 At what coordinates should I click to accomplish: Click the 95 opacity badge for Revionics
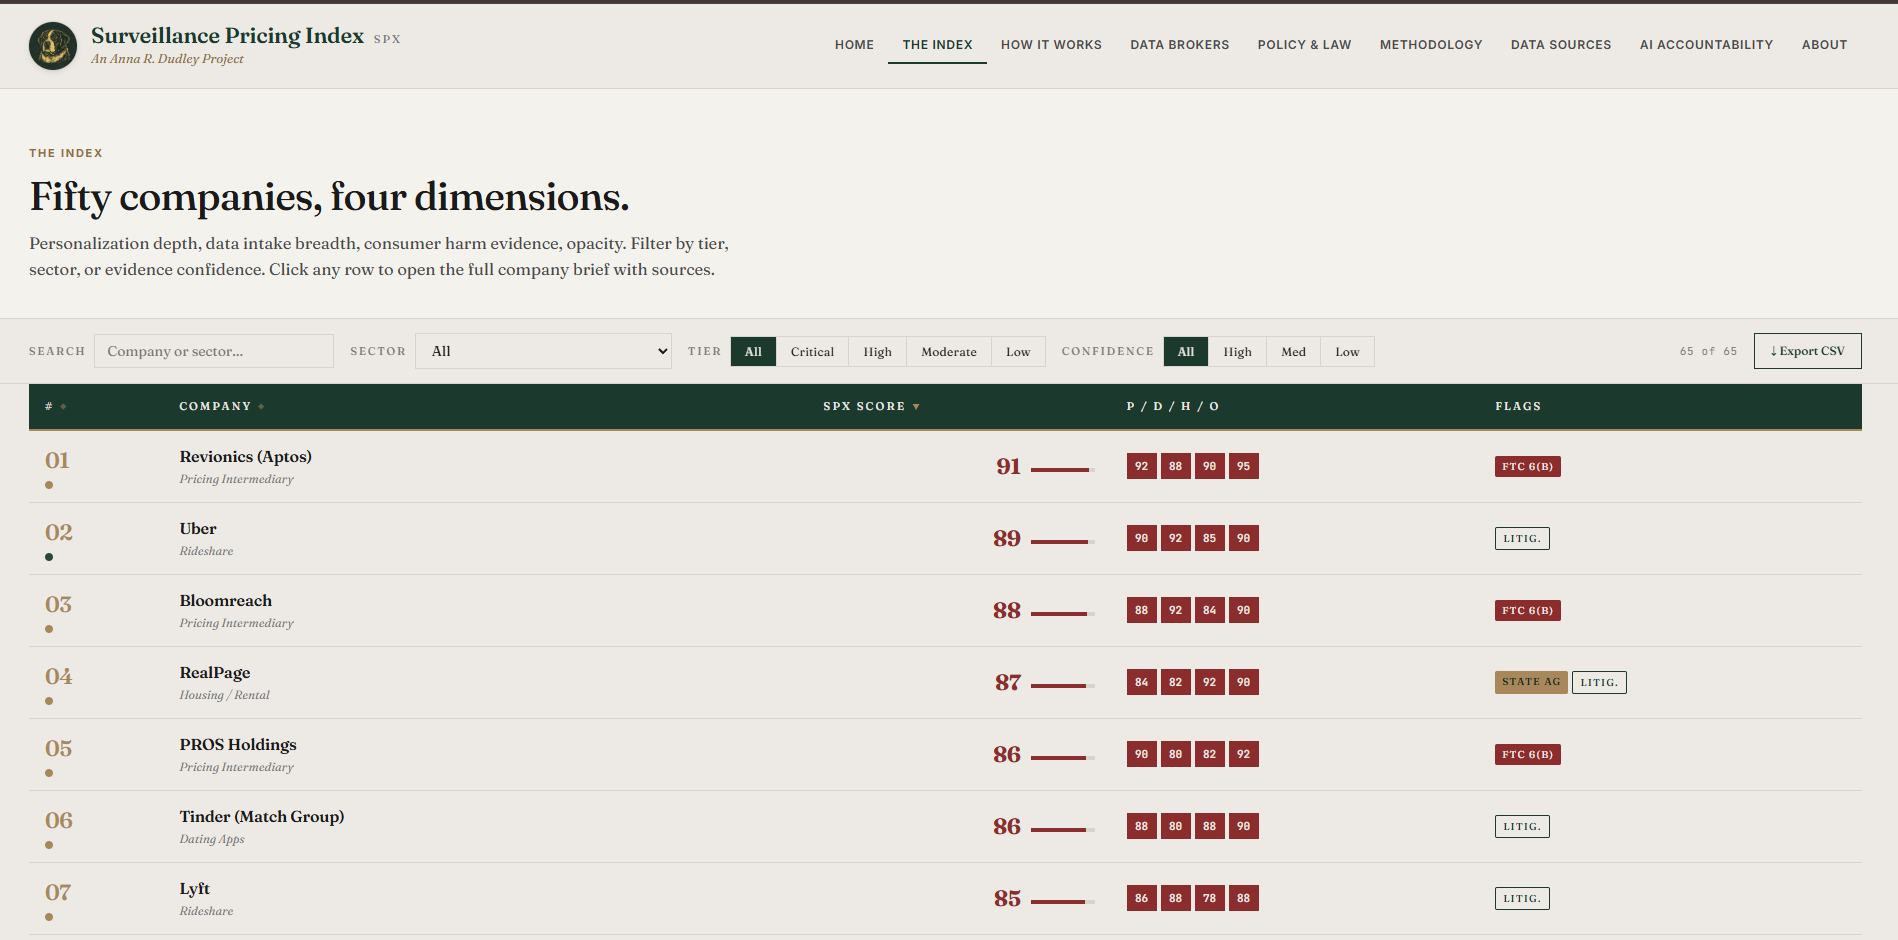click(x=1243, y=466)
